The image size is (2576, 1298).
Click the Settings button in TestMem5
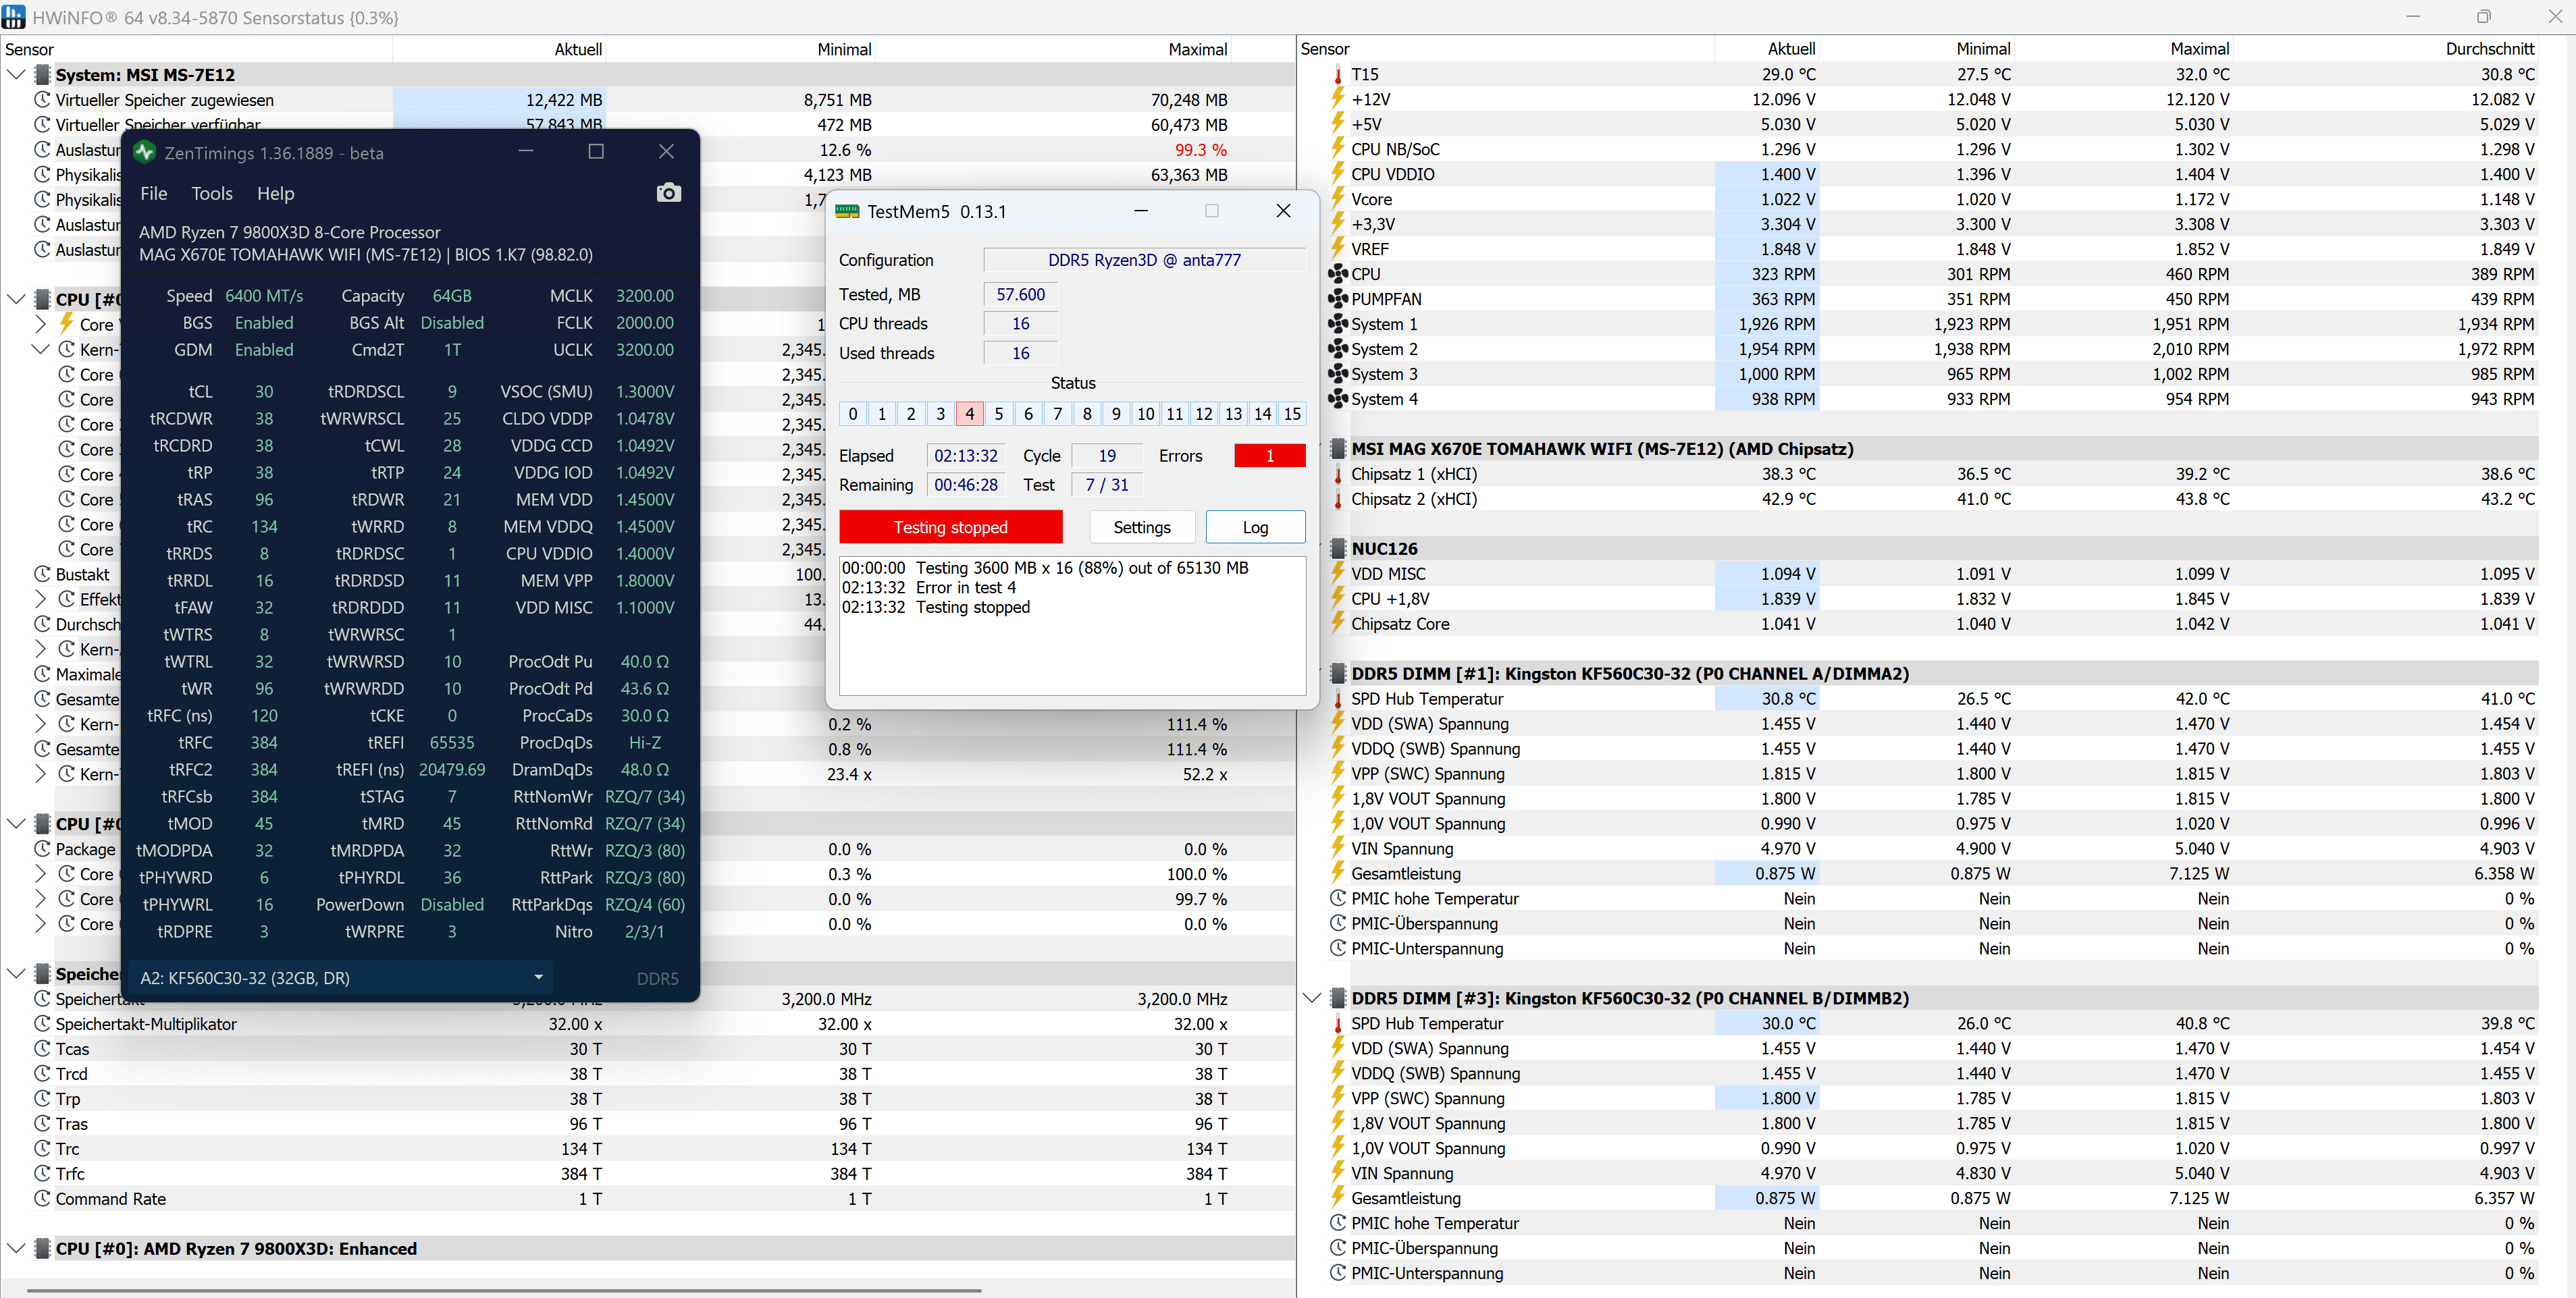pyautogui.click(x=1141, y=527)
